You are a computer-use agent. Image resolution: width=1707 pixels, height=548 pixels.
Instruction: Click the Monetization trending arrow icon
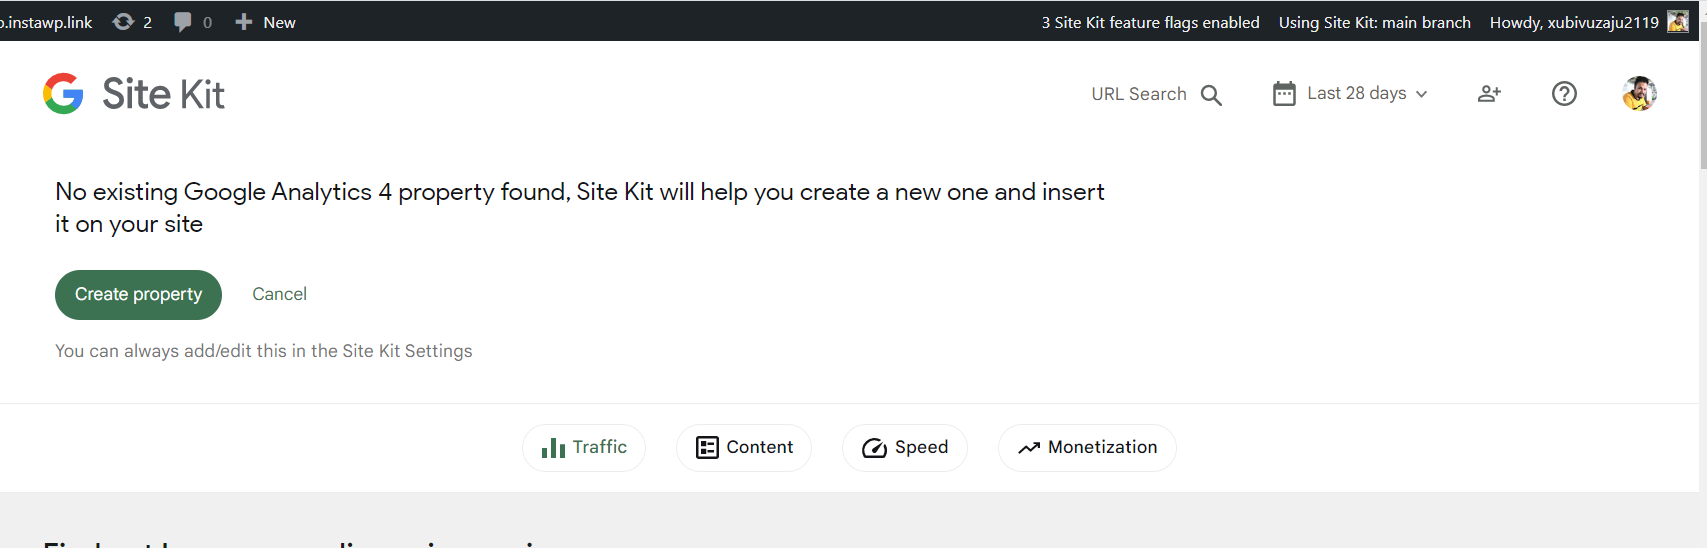(1029, 448)
